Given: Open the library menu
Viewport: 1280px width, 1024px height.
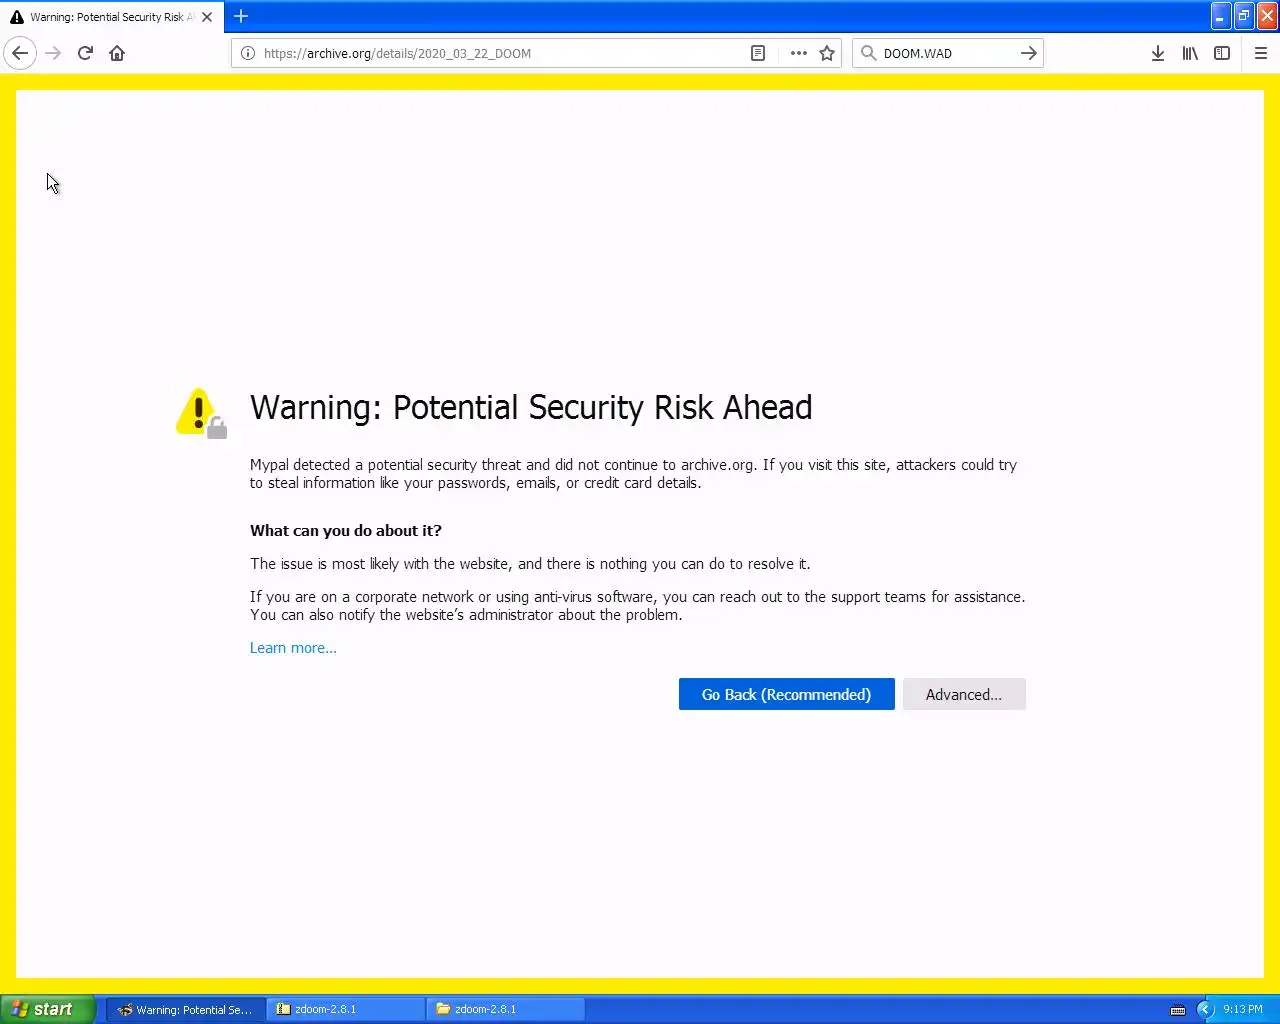Looking at the screenshot, I should pyautogui.click(x=1190, y=53).
